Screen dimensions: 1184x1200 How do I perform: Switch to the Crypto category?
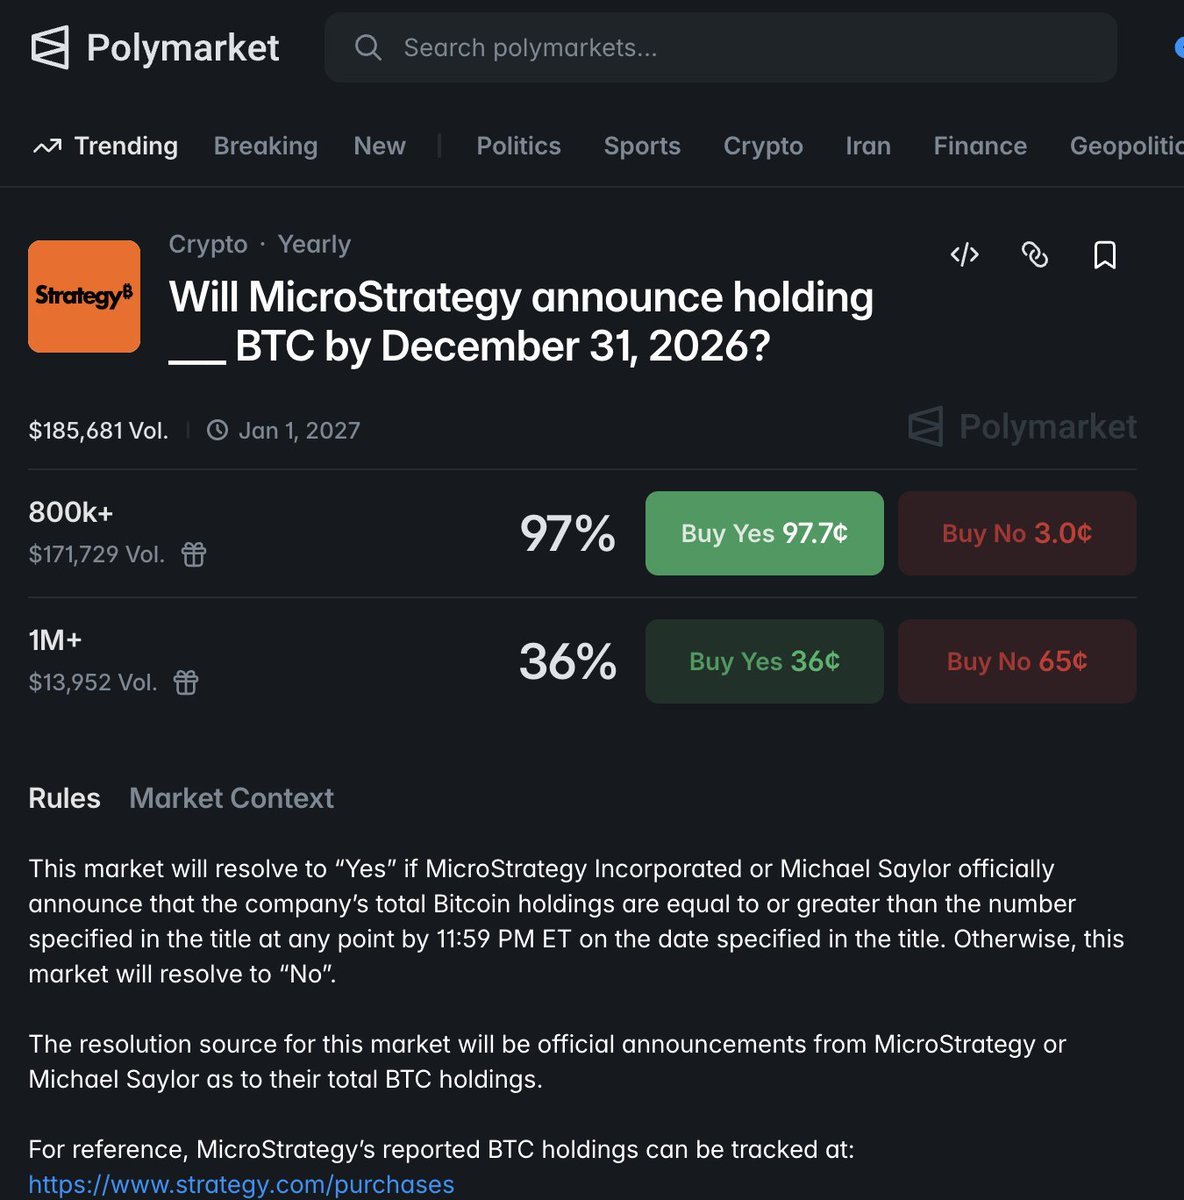(763, 146)
